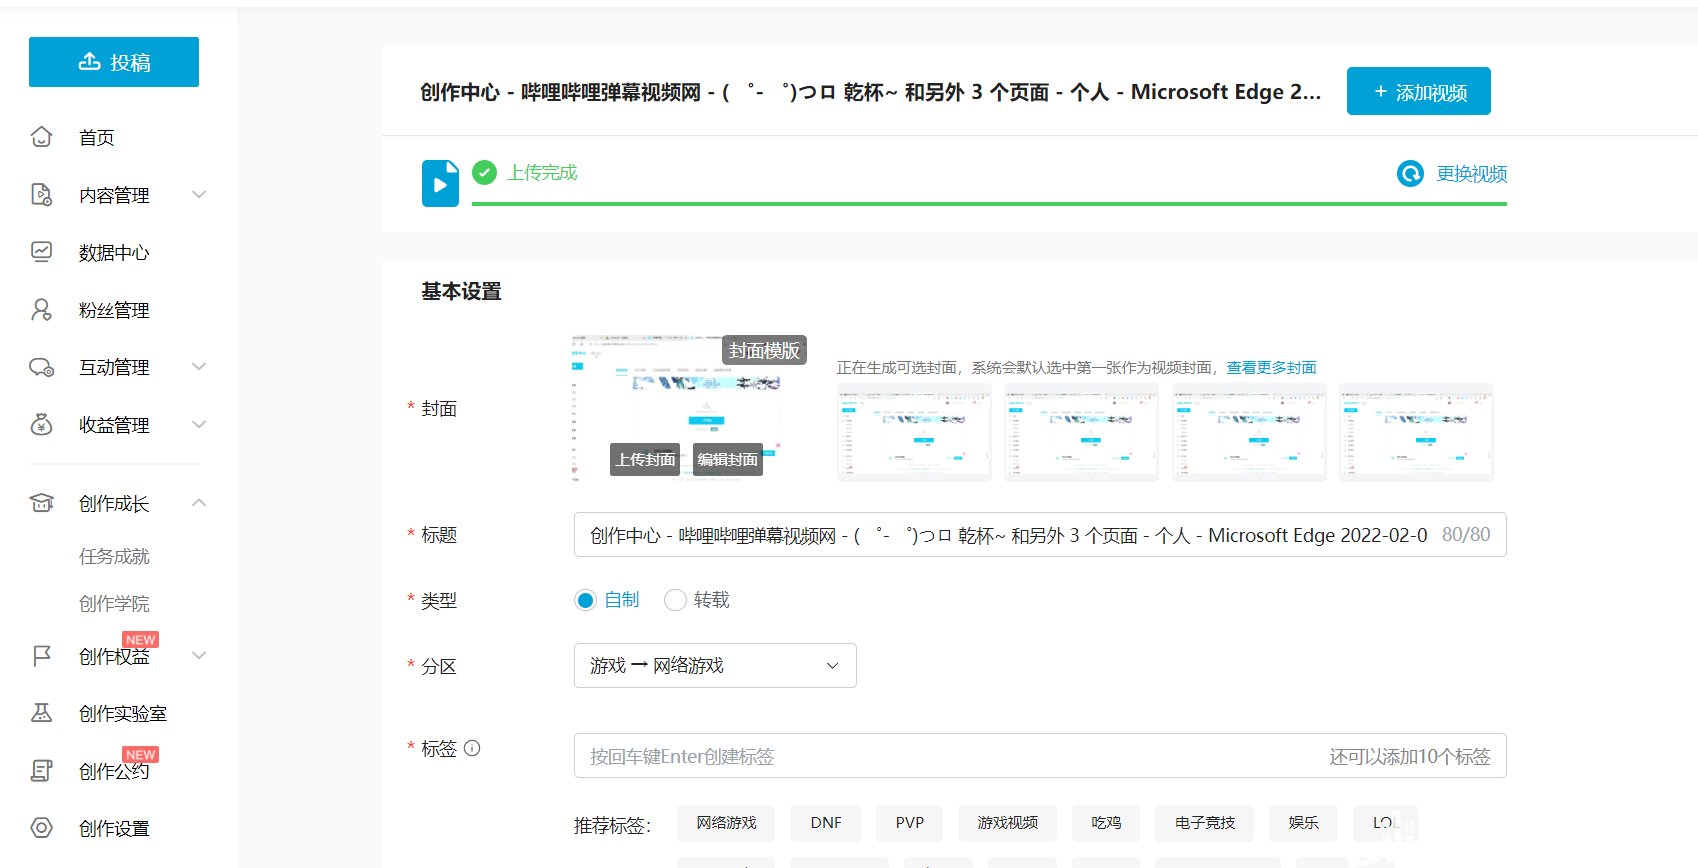Click the 封面模版 button

[764, 350]
